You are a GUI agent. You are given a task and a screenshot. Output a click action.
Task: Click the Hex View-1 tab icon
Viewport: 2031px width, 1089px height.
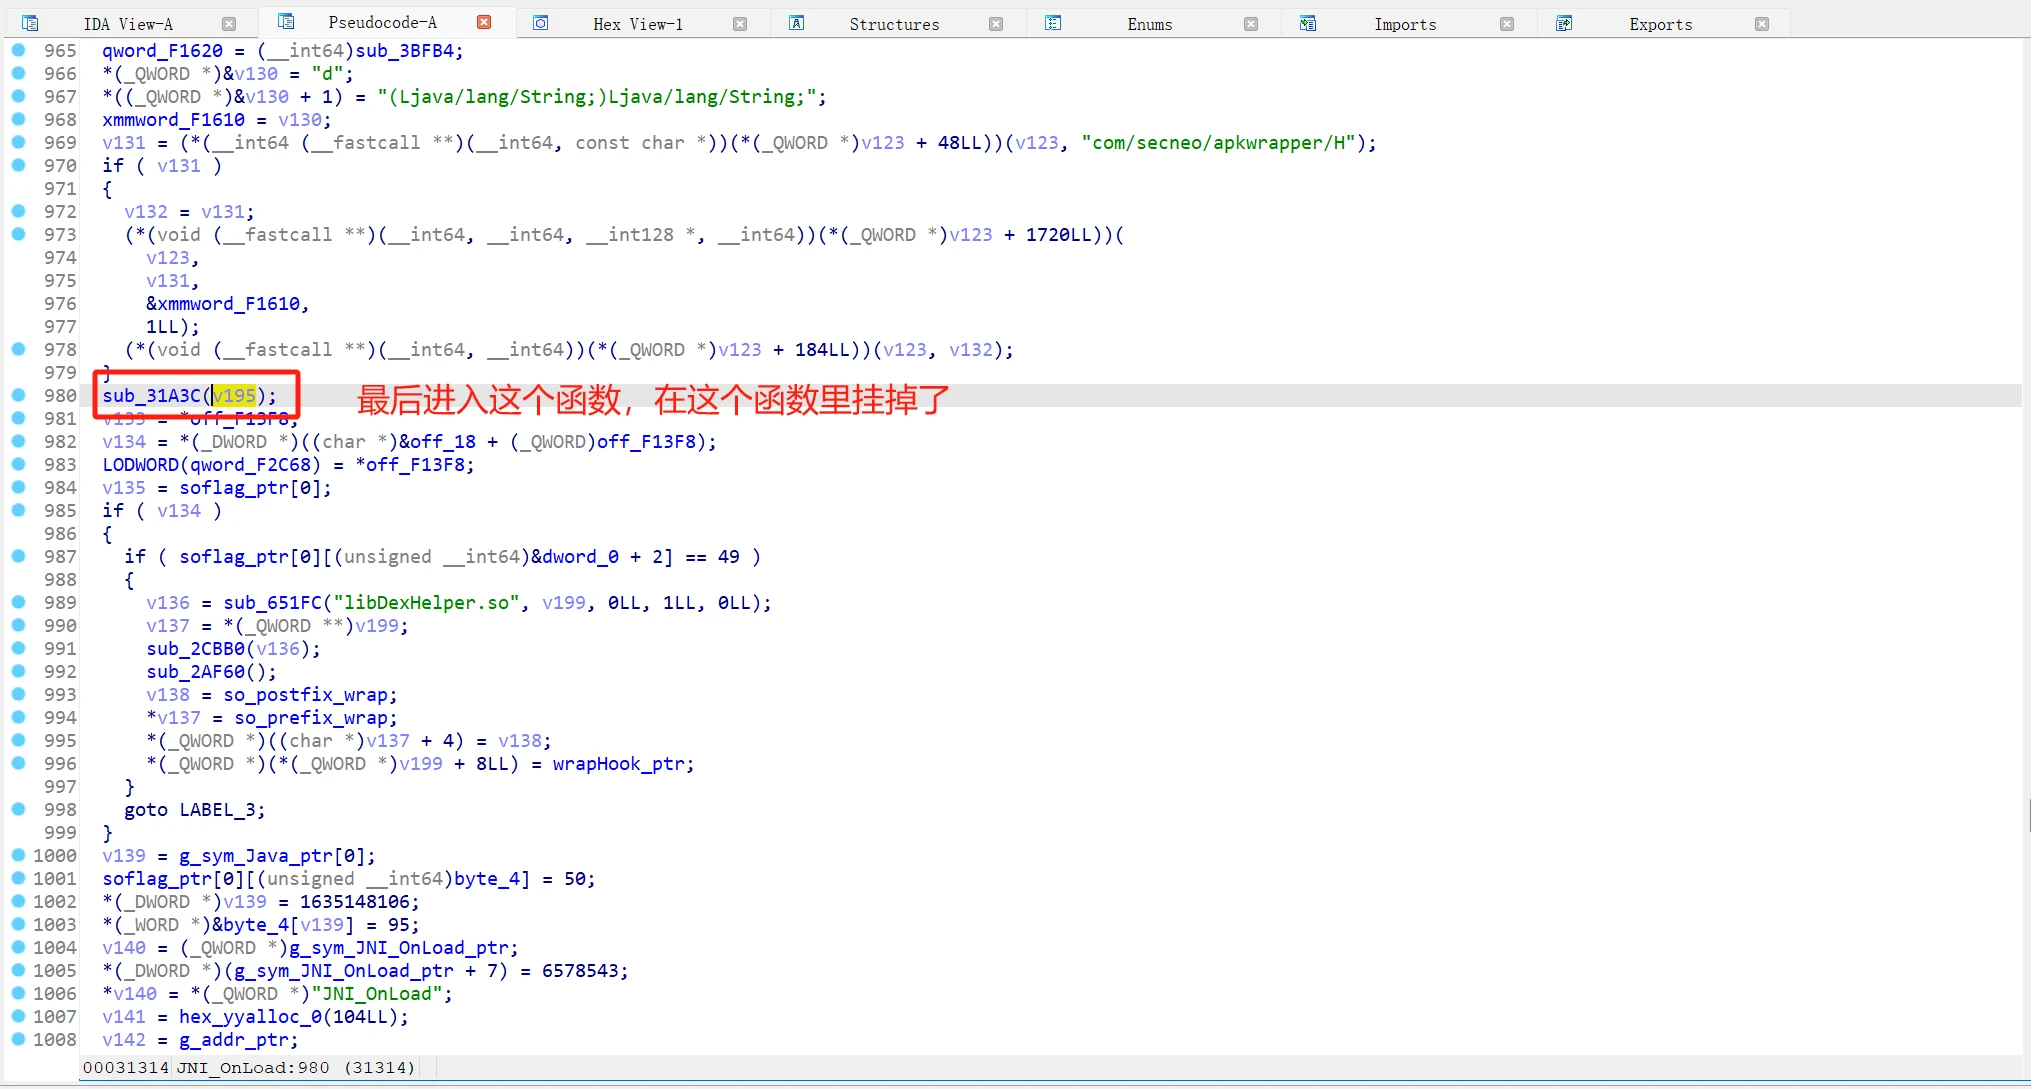tap(541, 23)
